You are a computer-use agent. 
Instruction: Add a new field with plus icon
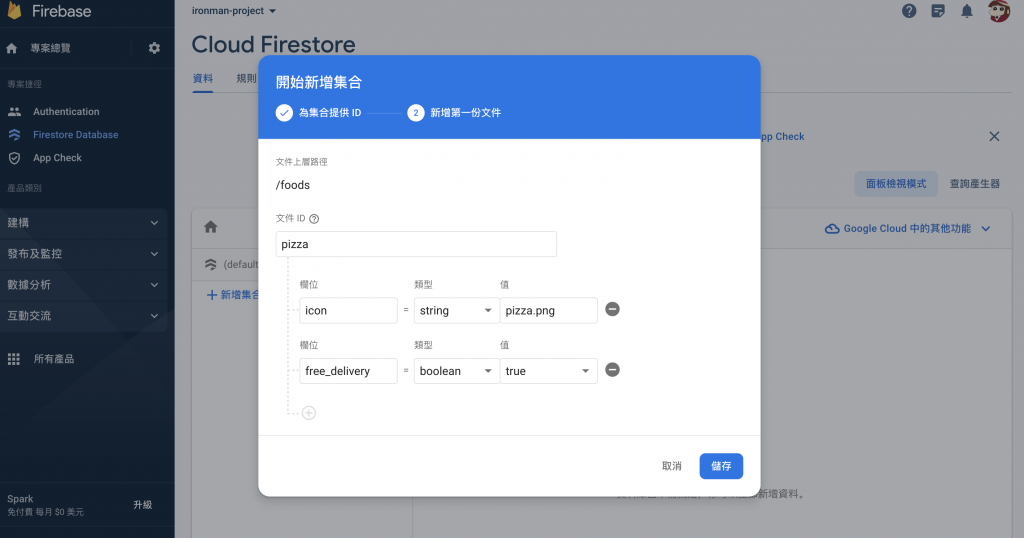pos(309,413)
